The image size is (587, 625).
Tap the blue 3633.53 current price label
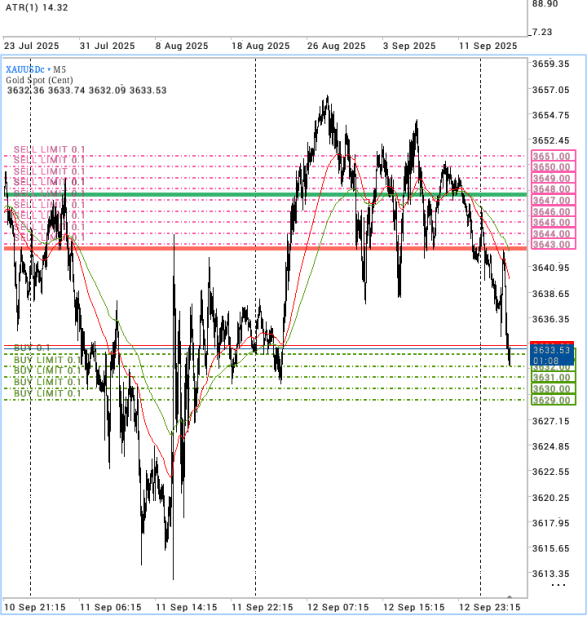click(552, 355)
